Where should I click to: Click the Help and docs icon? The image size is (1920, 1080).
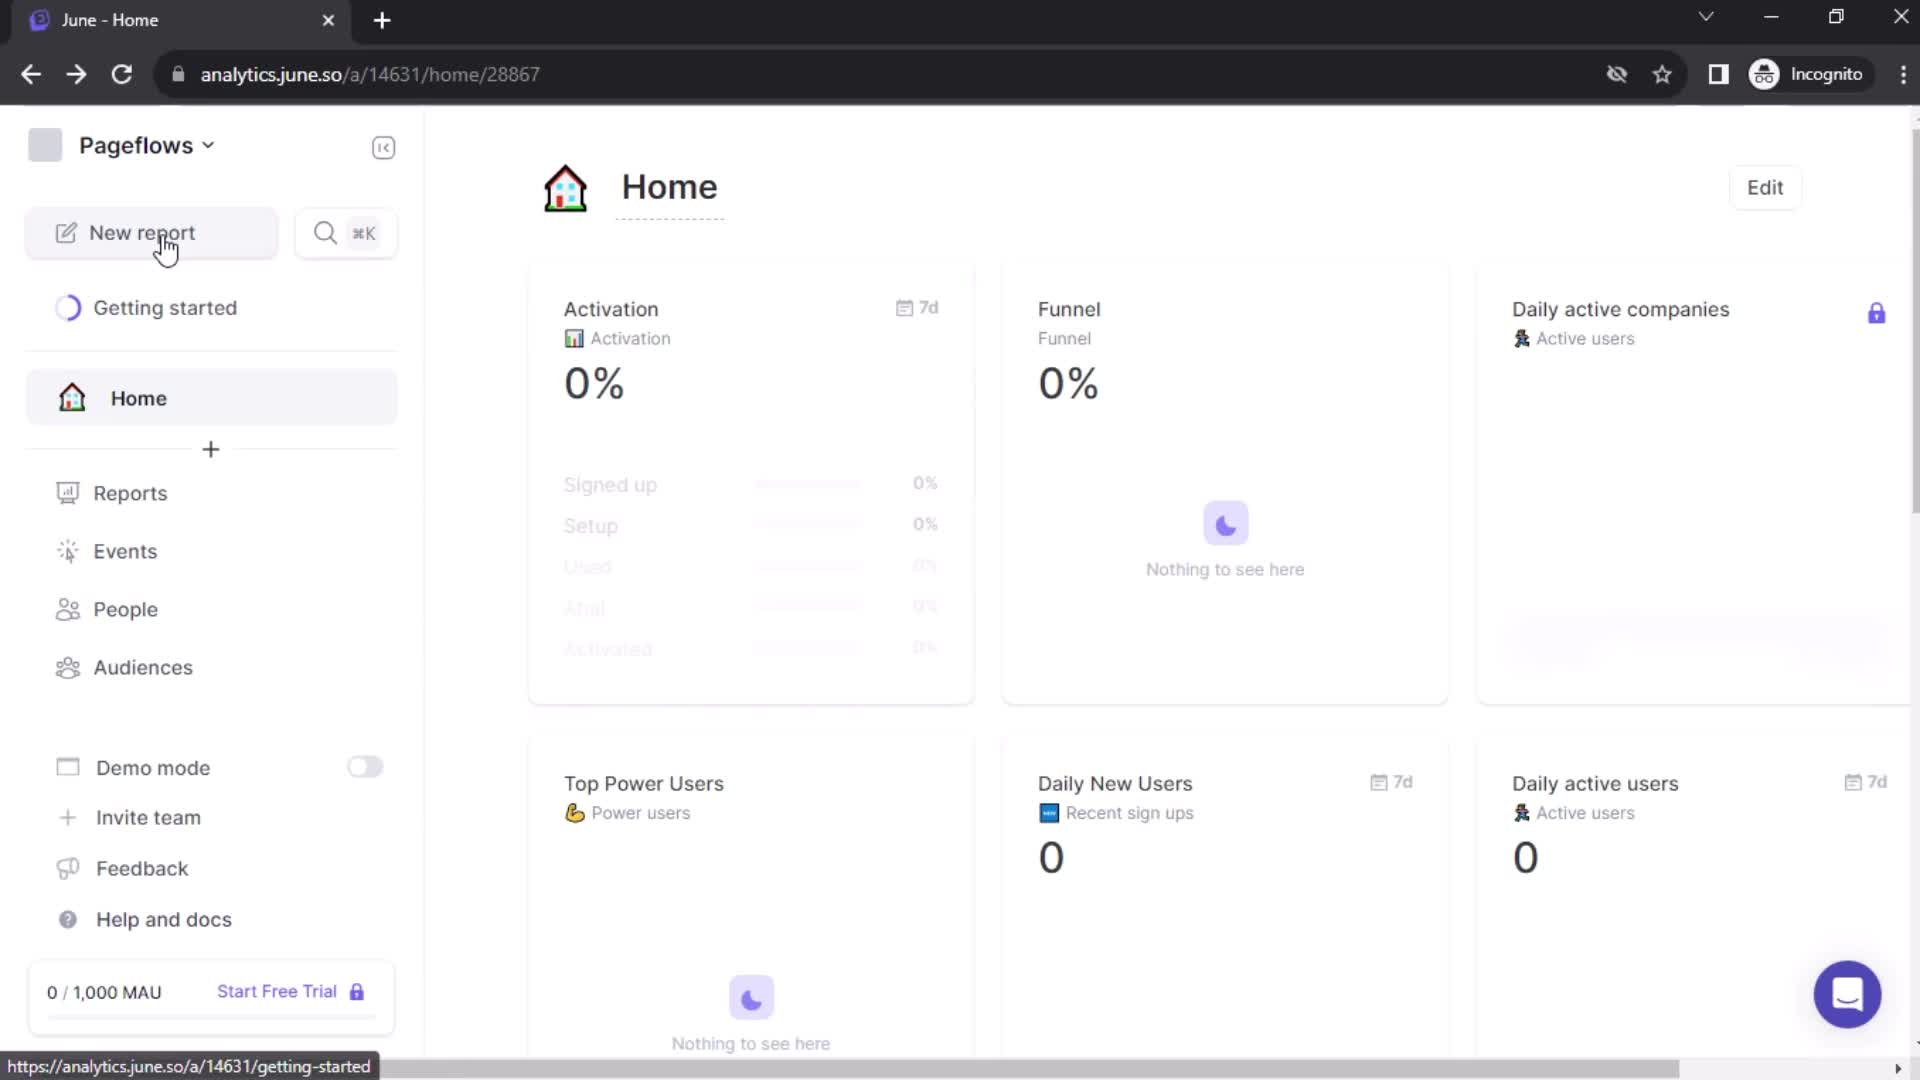click(x=67, y=919)
